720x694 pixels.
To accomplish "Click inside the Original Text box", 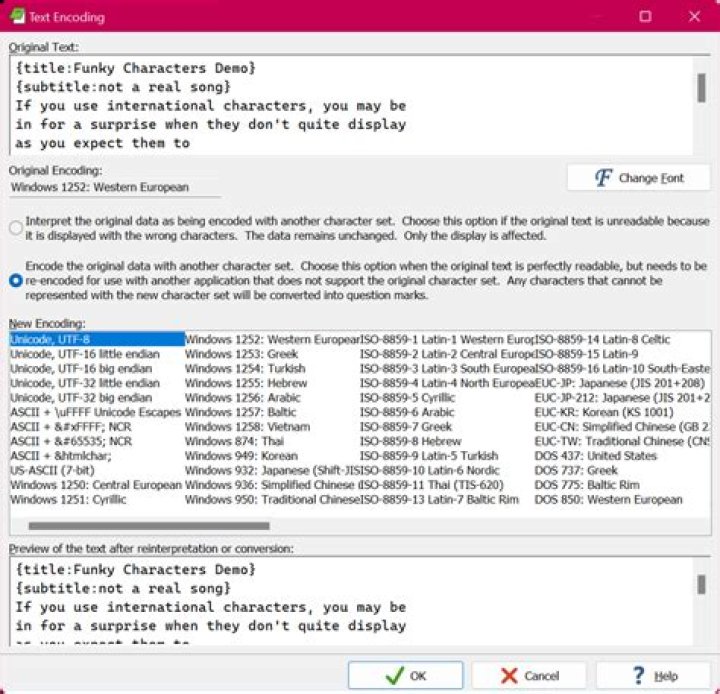I will (x=351, y=106).
